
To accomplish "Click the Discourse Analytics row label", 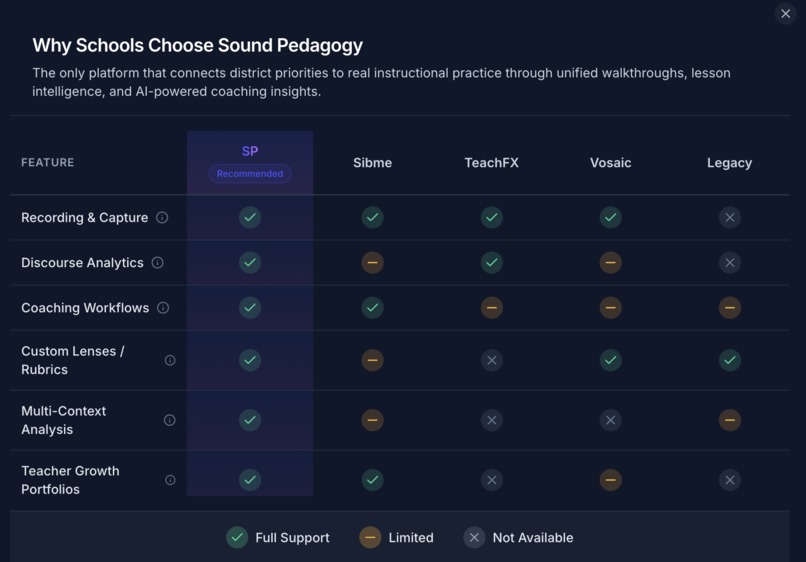I will [82, 263].
